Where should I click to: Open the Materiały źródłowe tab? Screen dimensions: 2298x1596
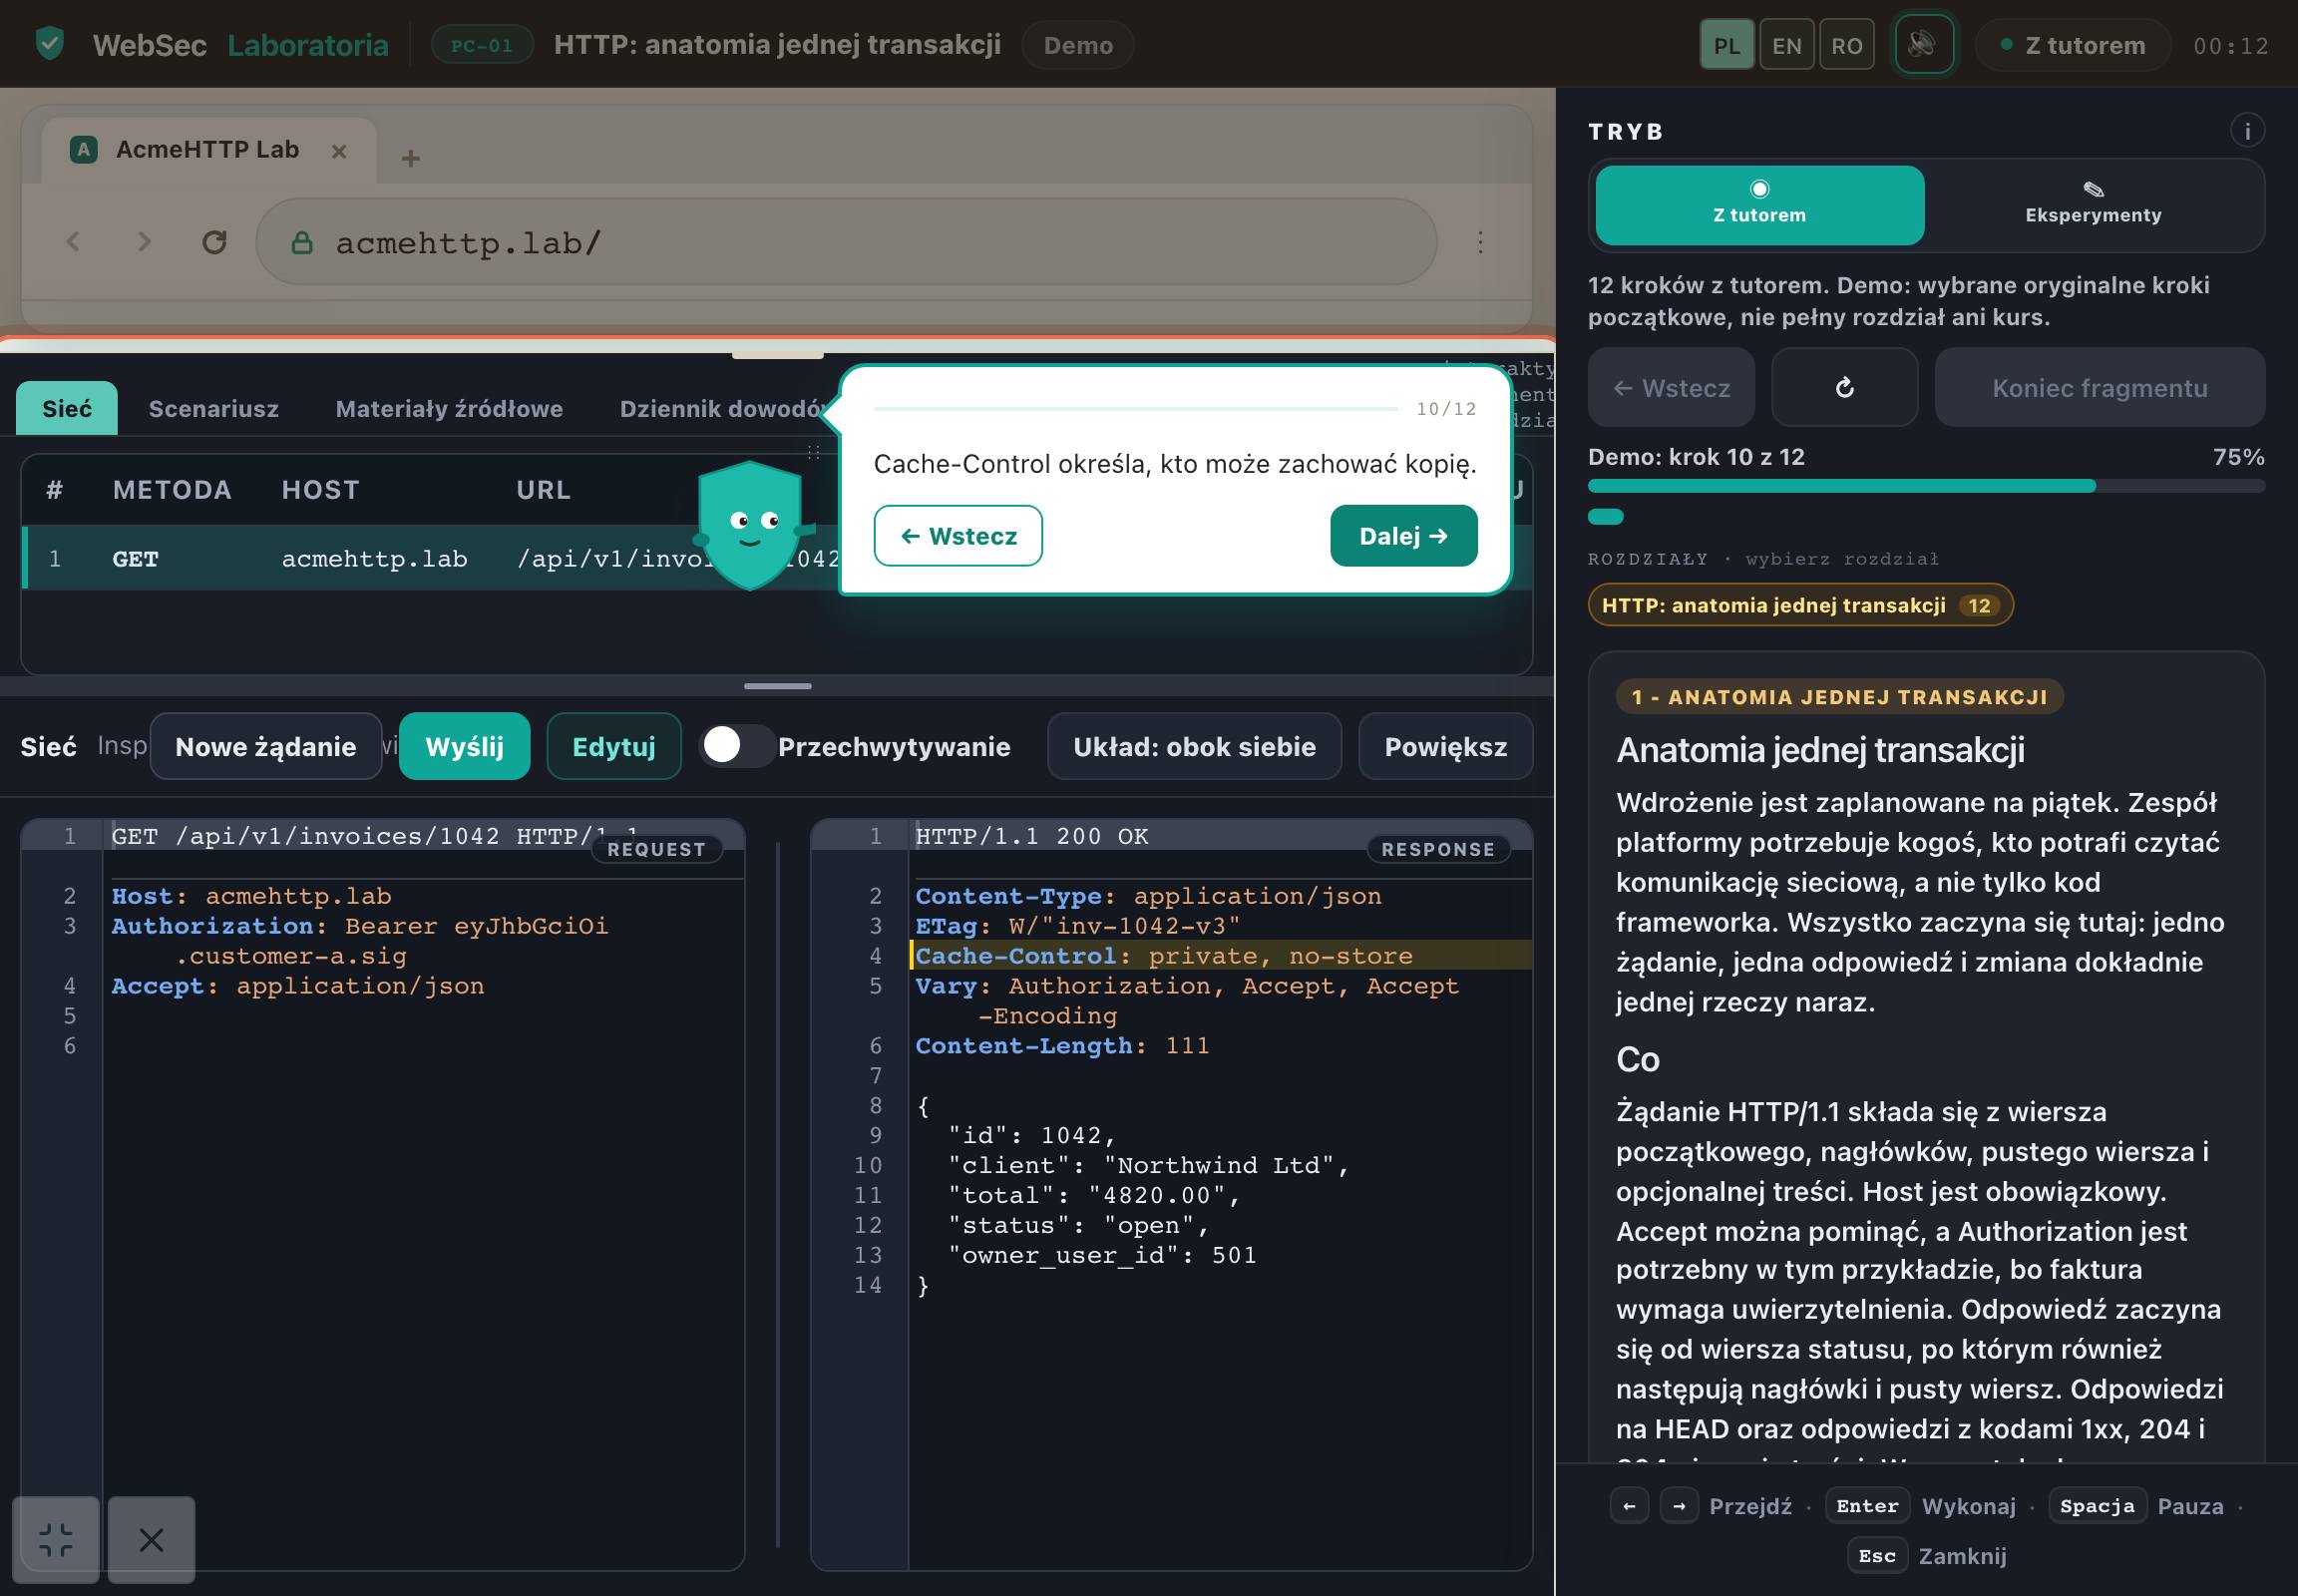(448, 408)
